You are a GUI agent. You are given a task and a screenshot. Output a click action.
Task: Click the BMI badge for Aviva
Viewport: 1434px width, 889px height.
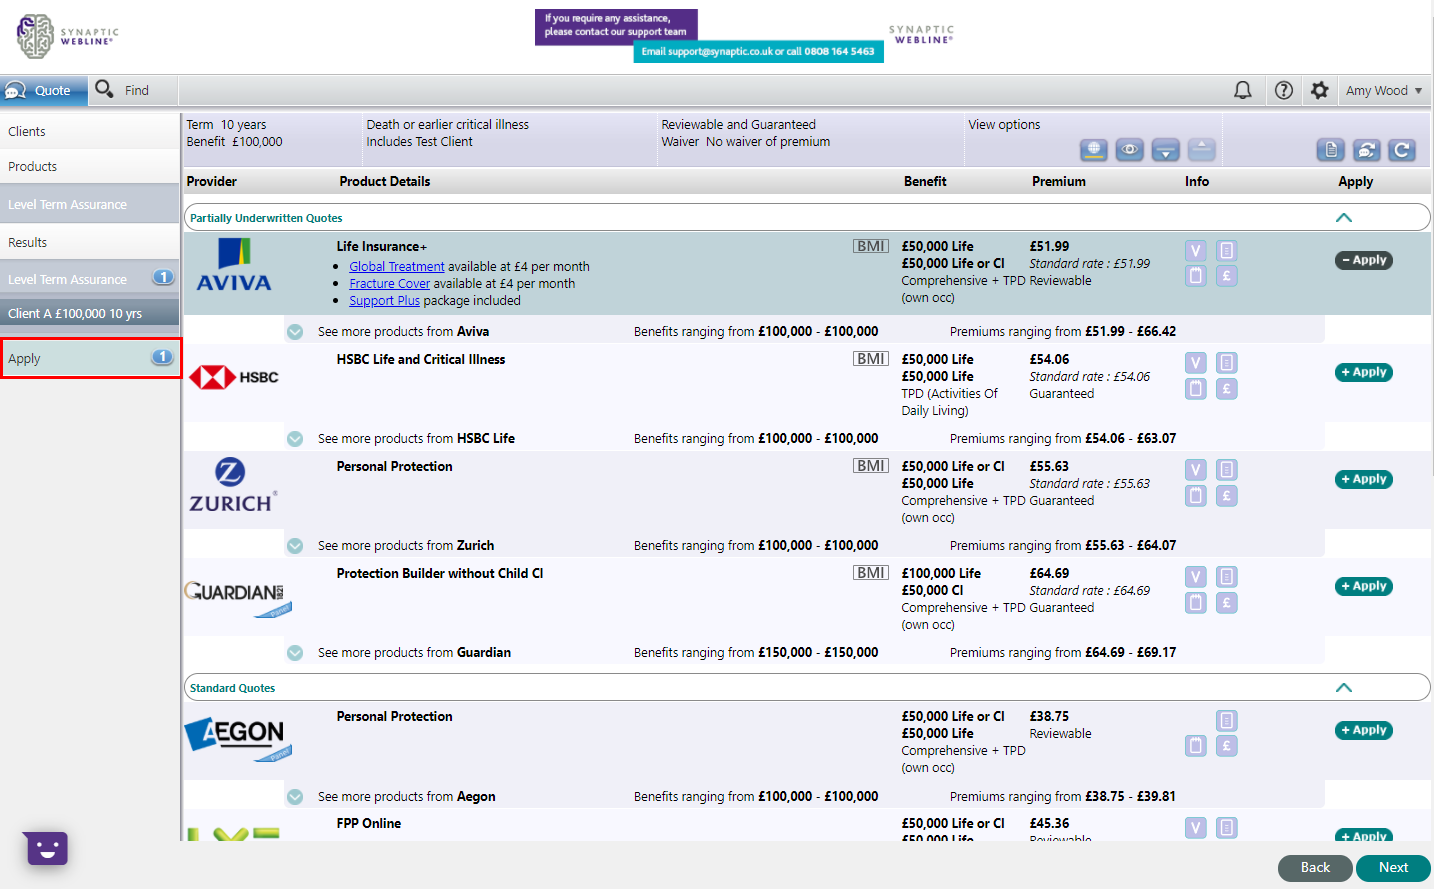(871, 246)
